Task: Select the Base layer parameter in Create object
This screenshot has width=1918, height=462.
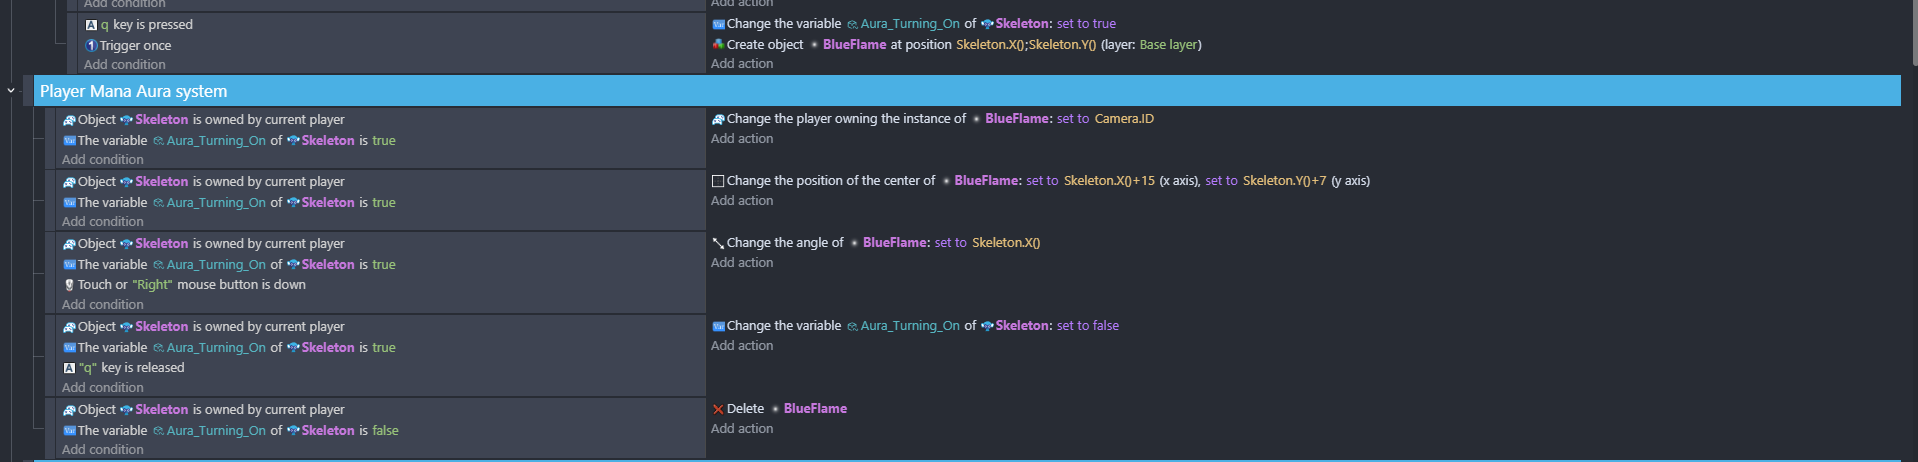Action: point(1168,45)
